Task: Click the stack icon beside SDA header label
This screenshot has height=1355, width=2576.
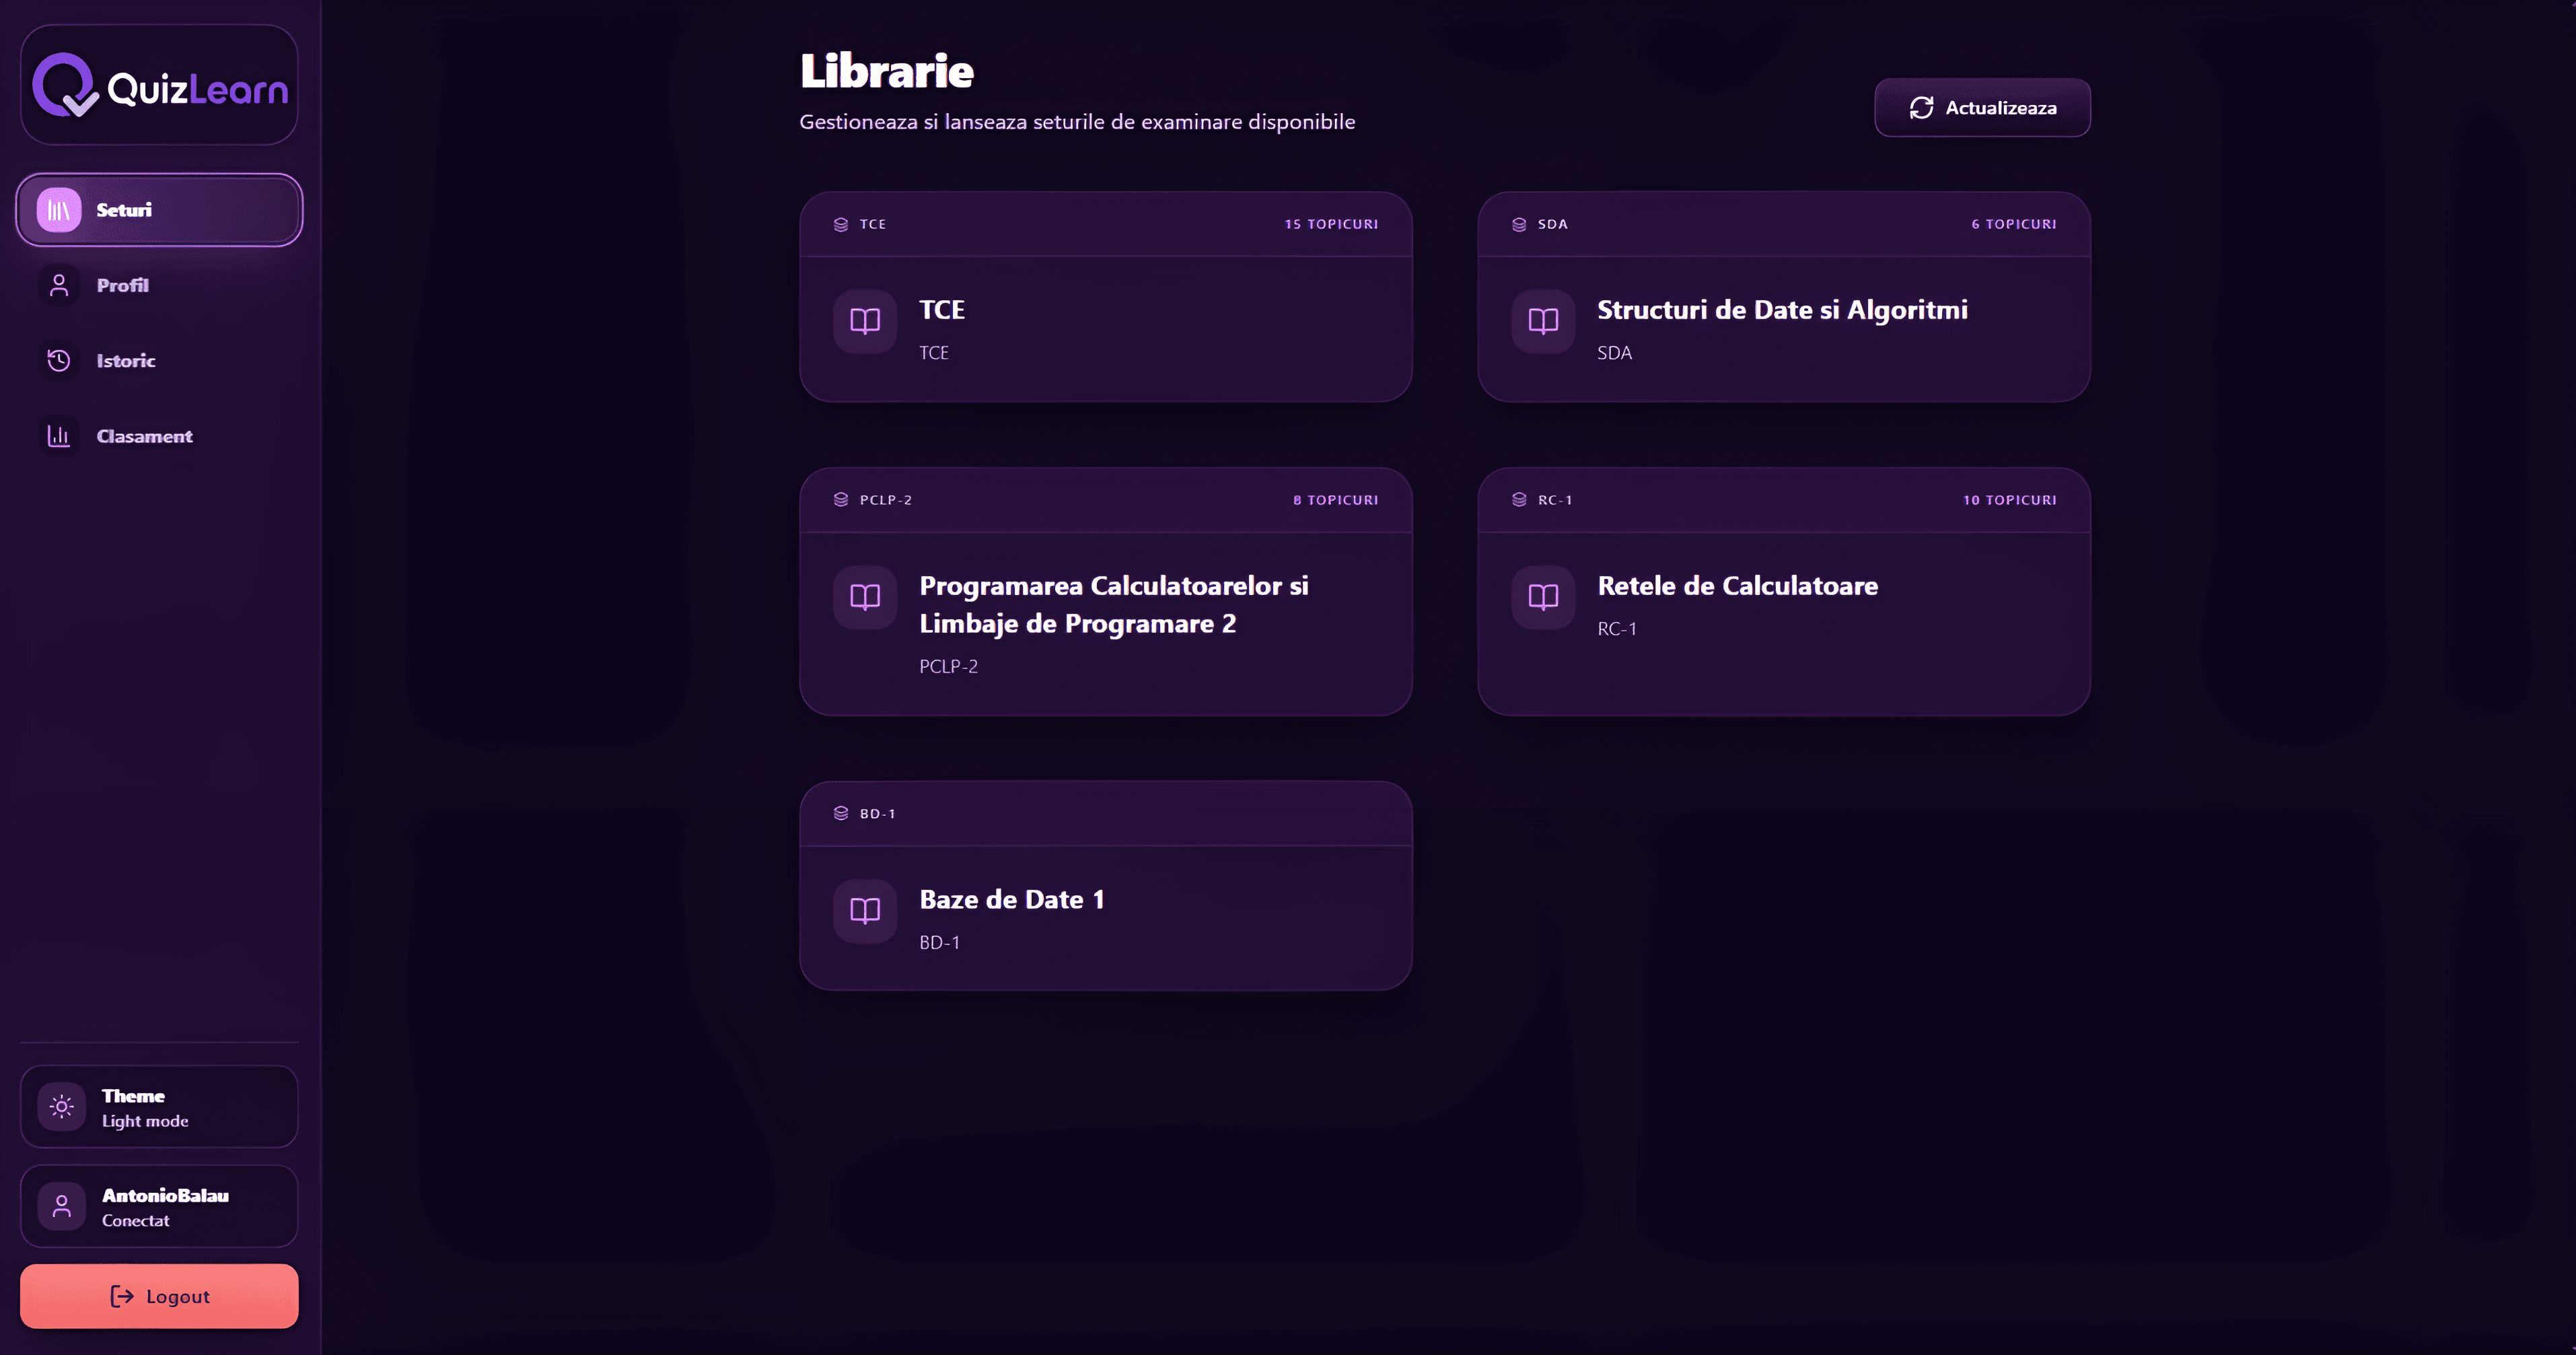Action: pyautogui.click(x=1519, y=224)
